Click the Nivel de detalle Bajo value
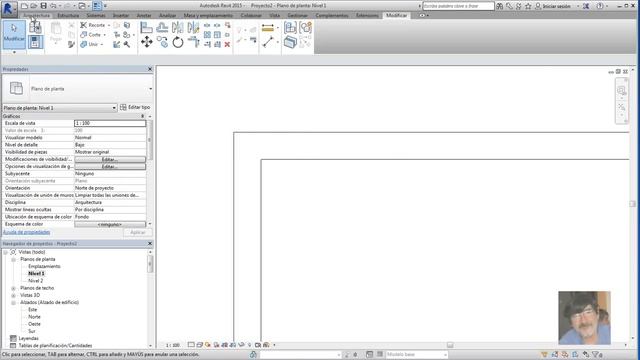The height and width of the screenshot is (360, 640). point(110,145)
